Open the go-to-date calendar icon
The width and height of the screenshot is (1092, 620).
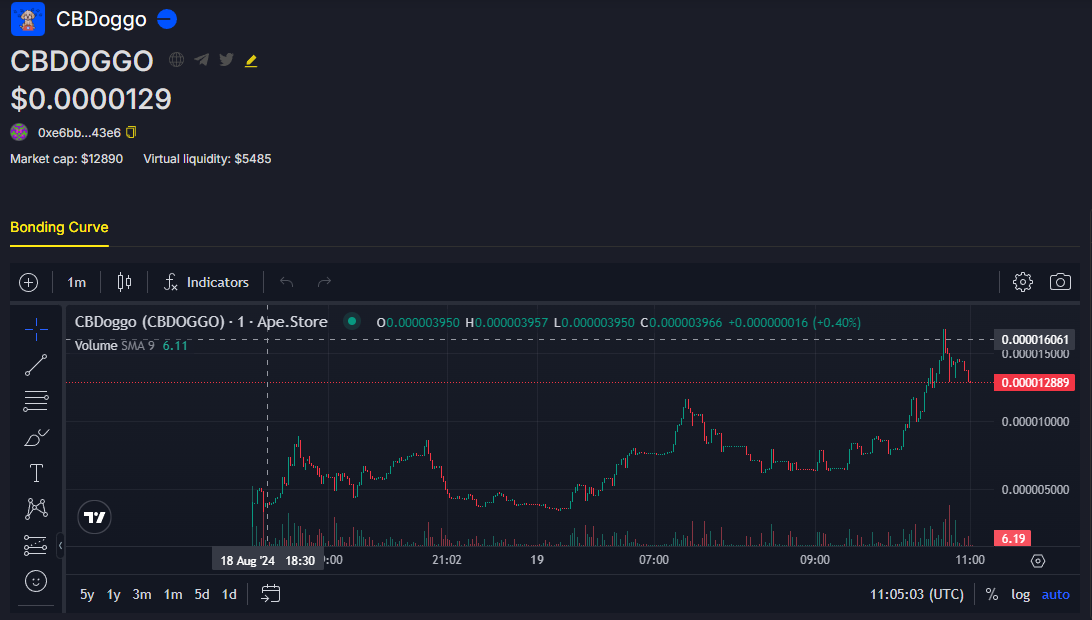click(x=270, y=594)
